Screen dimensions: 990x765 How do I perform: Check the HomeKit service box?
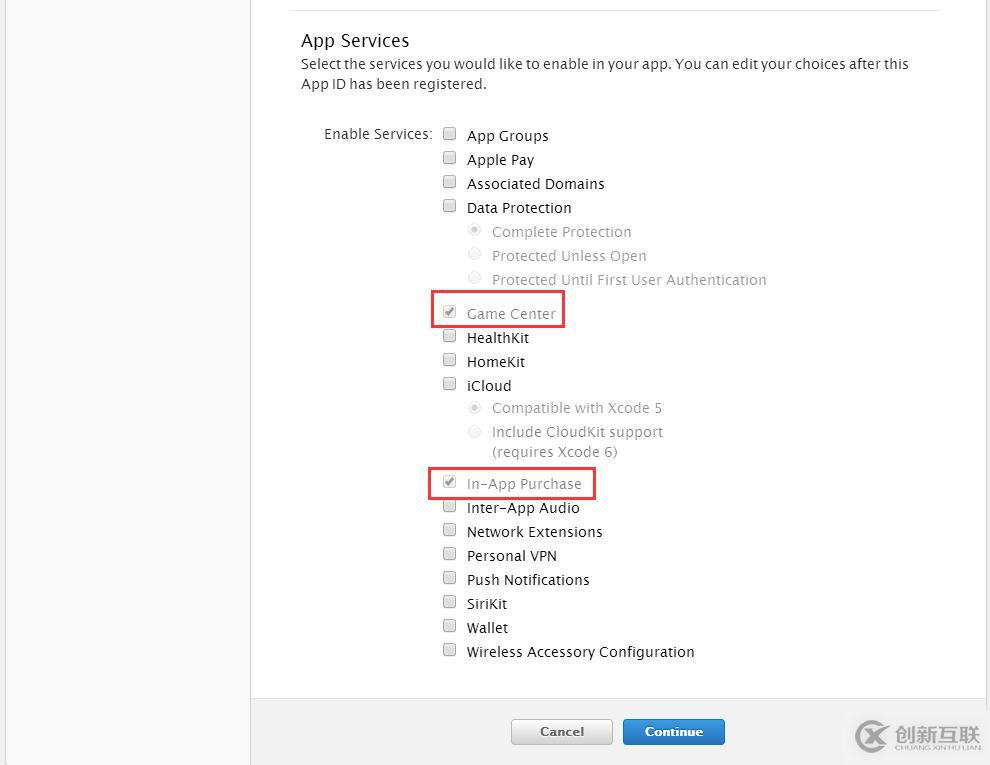(x=450, y=360)
